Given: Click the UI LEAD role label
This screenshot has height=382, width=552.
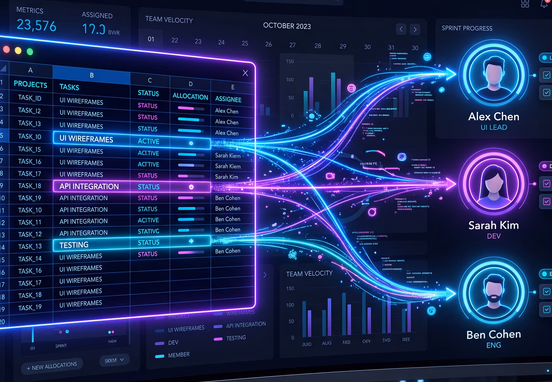Looking at the screenshot, I should click(494, 127).
